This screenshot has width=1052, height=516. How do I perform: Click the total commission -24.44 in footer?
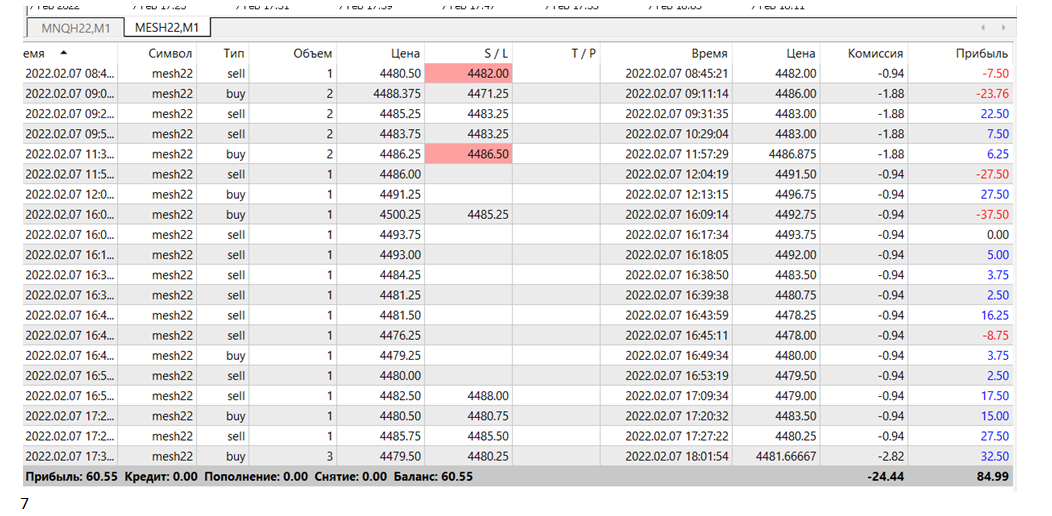886,476
